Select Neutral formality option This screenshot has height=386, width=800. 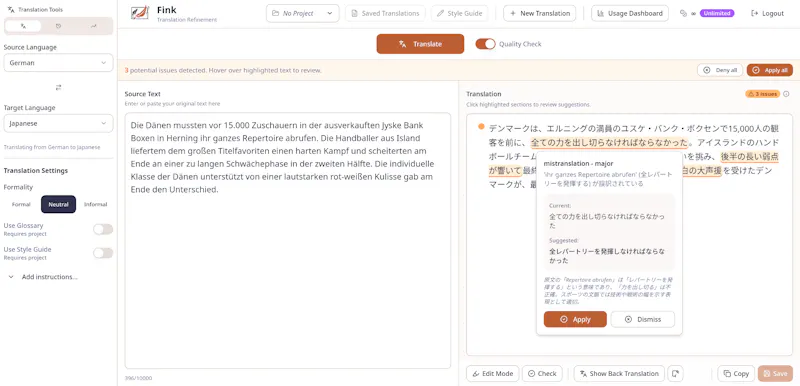[58, 204]
